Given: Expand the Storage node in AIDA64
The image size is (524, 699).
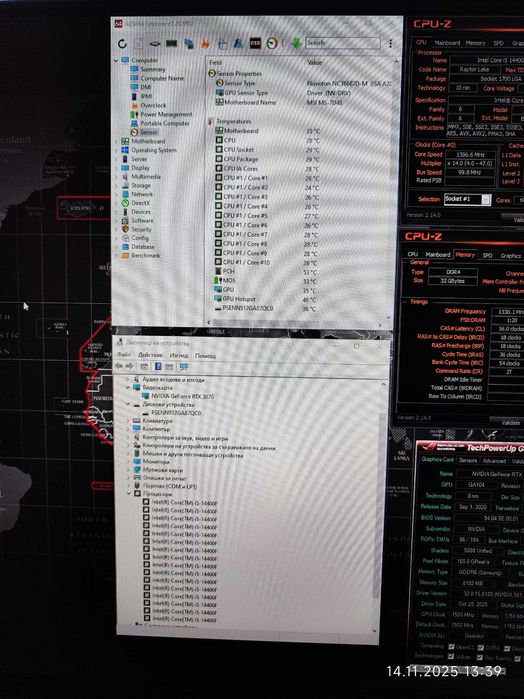Looking at the screenshot, I should 116,185.
